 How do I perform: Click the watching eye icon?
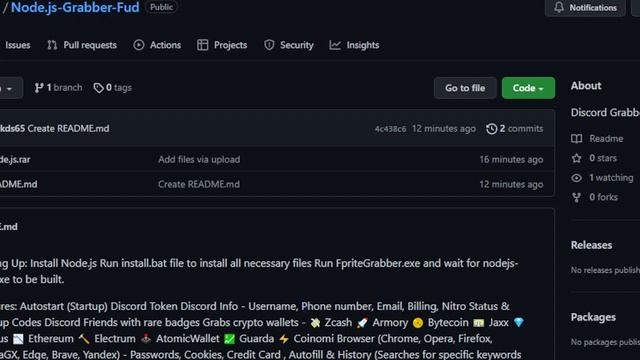[576, 178]
